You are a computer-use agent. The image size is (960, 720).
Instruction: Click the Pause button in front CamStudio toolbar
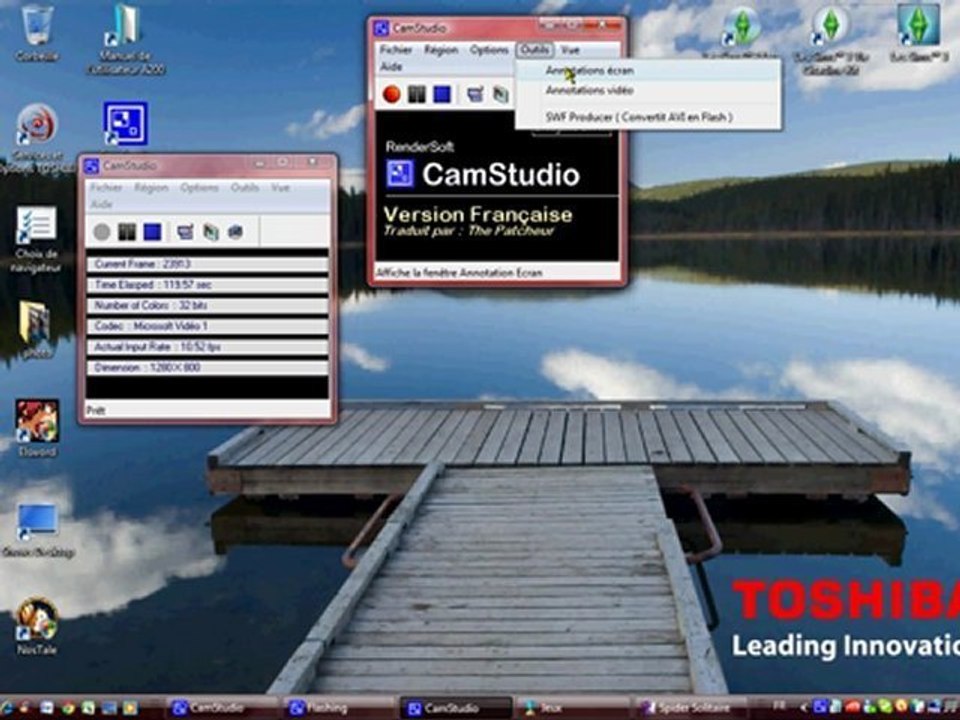tap(416, 94)
